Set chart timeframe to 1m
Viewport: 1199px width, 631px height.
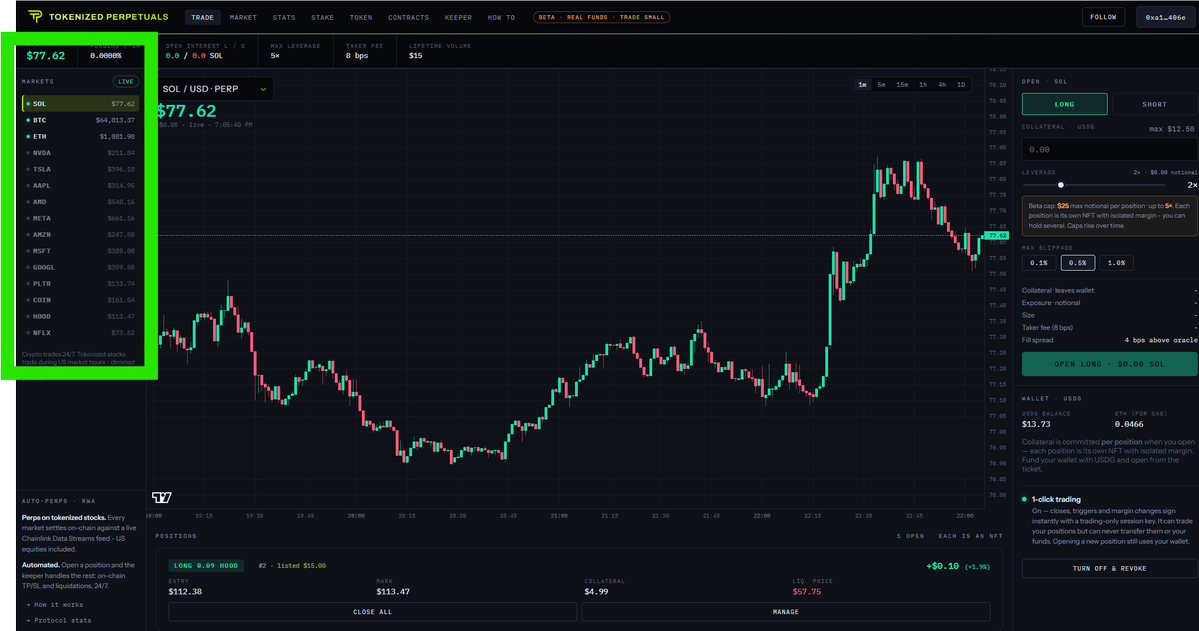coord(863,85)
